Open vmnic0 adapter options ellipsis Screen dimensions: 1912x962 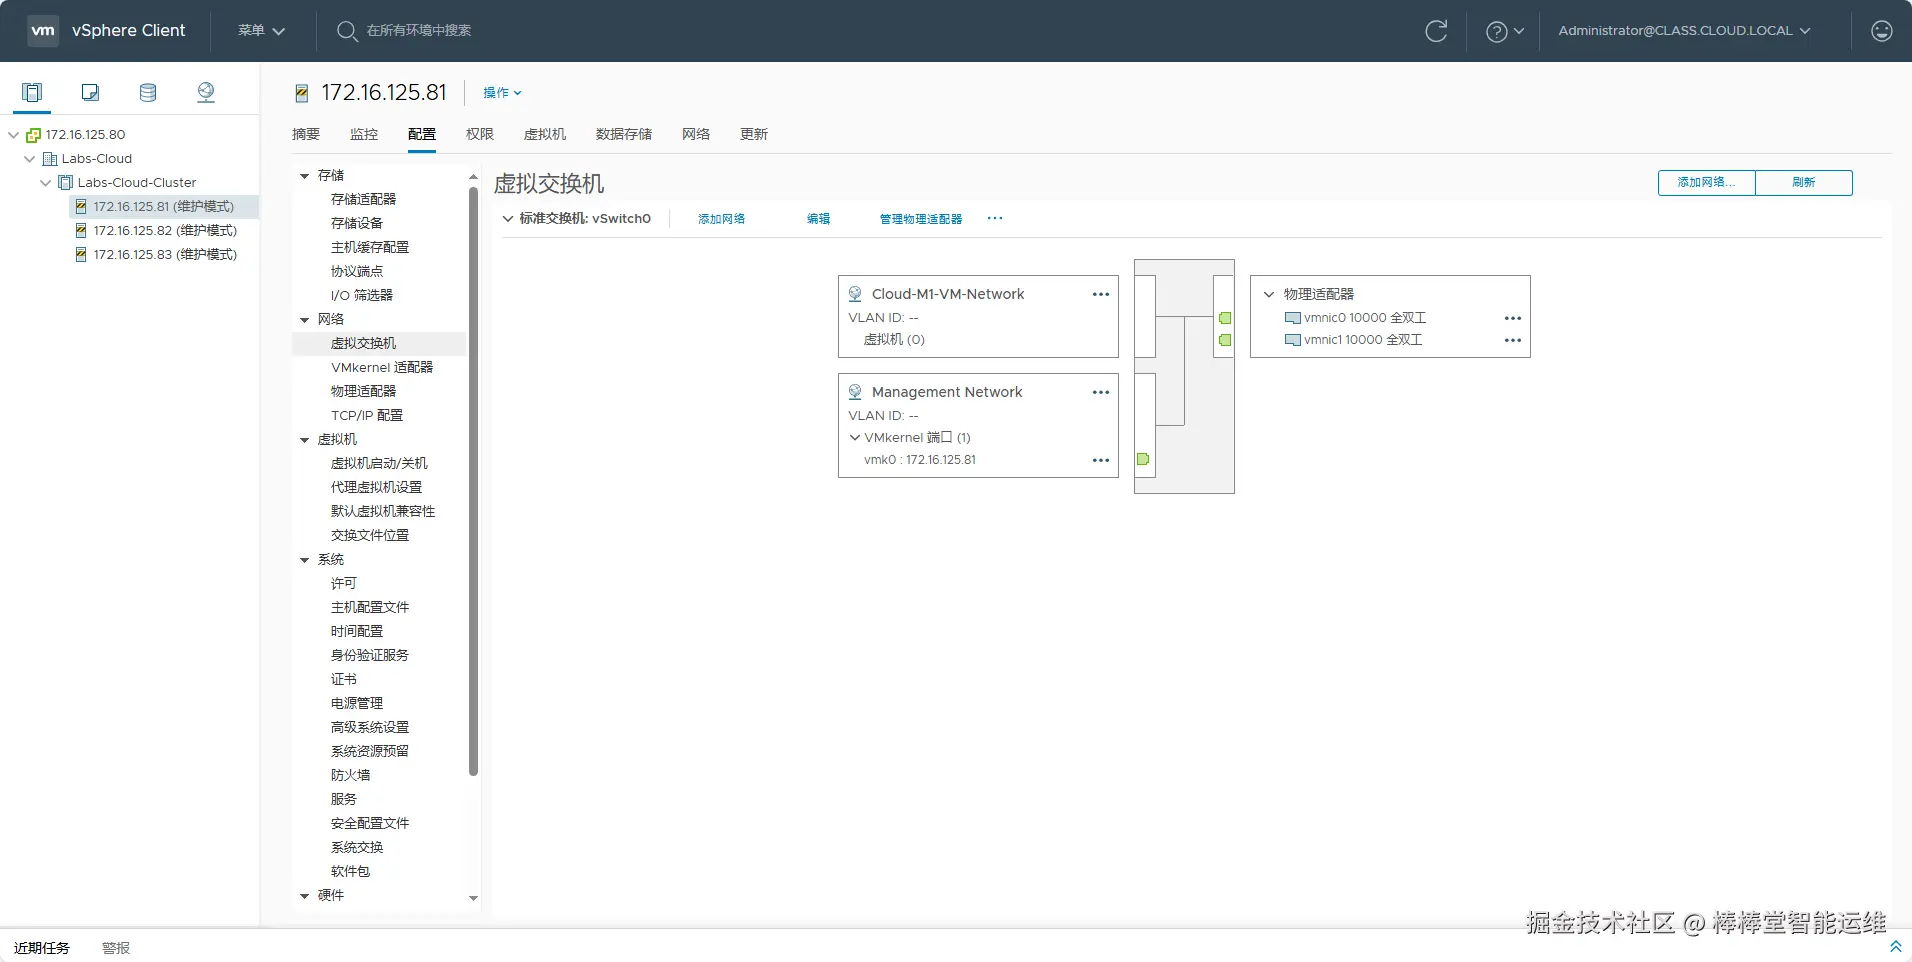(x=1513, y=318)
